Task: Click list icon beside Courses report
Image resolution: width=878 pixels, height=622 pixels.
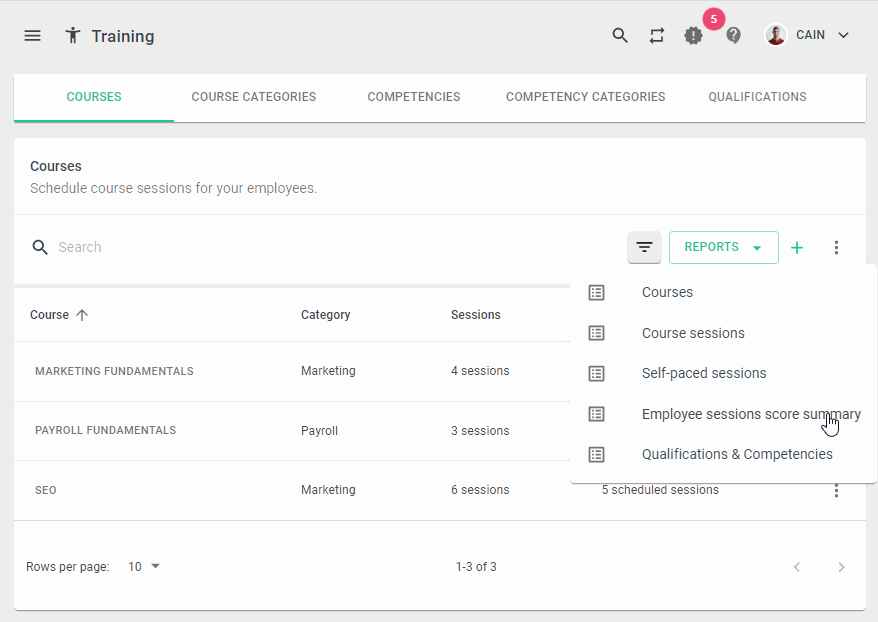Action: (596, 292)
